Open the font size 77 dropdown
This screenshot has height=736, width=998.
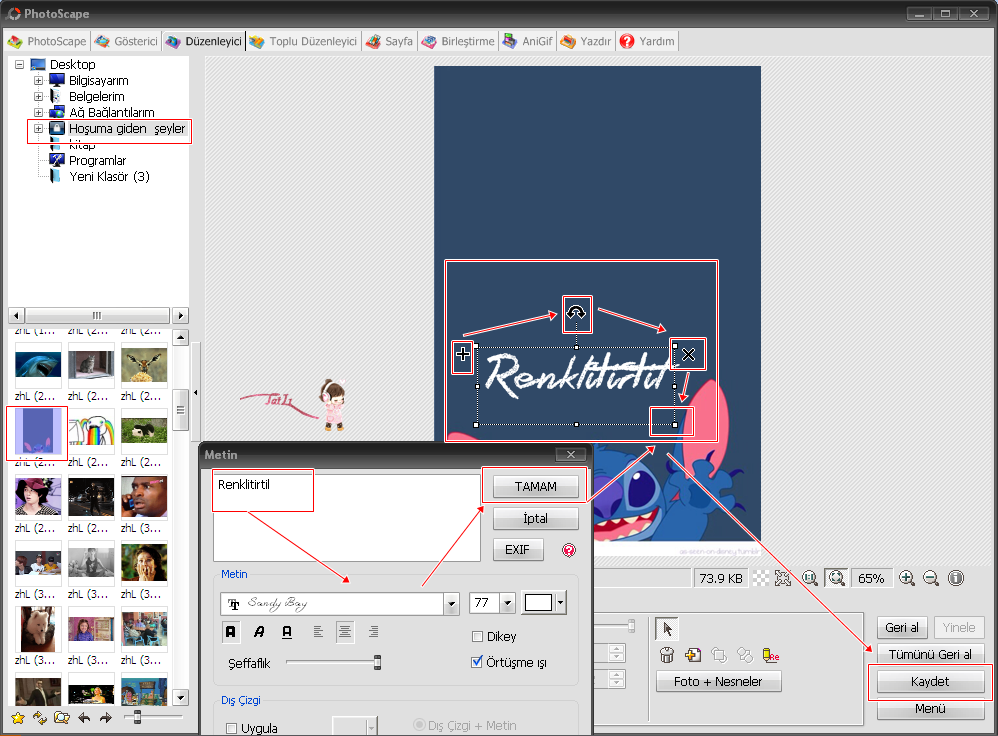(507, 603)
